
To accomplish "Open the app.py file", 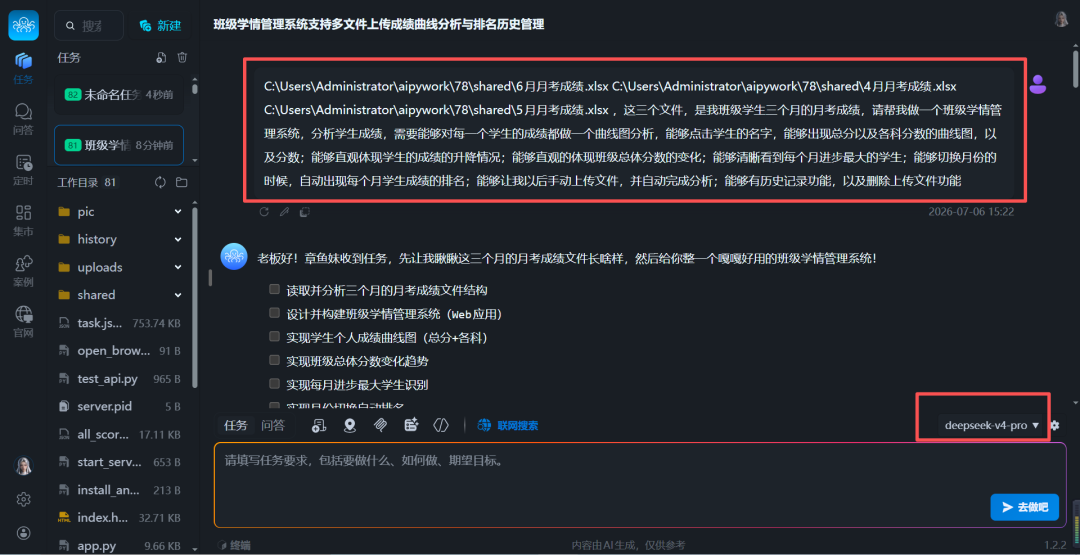I will 121,546.
